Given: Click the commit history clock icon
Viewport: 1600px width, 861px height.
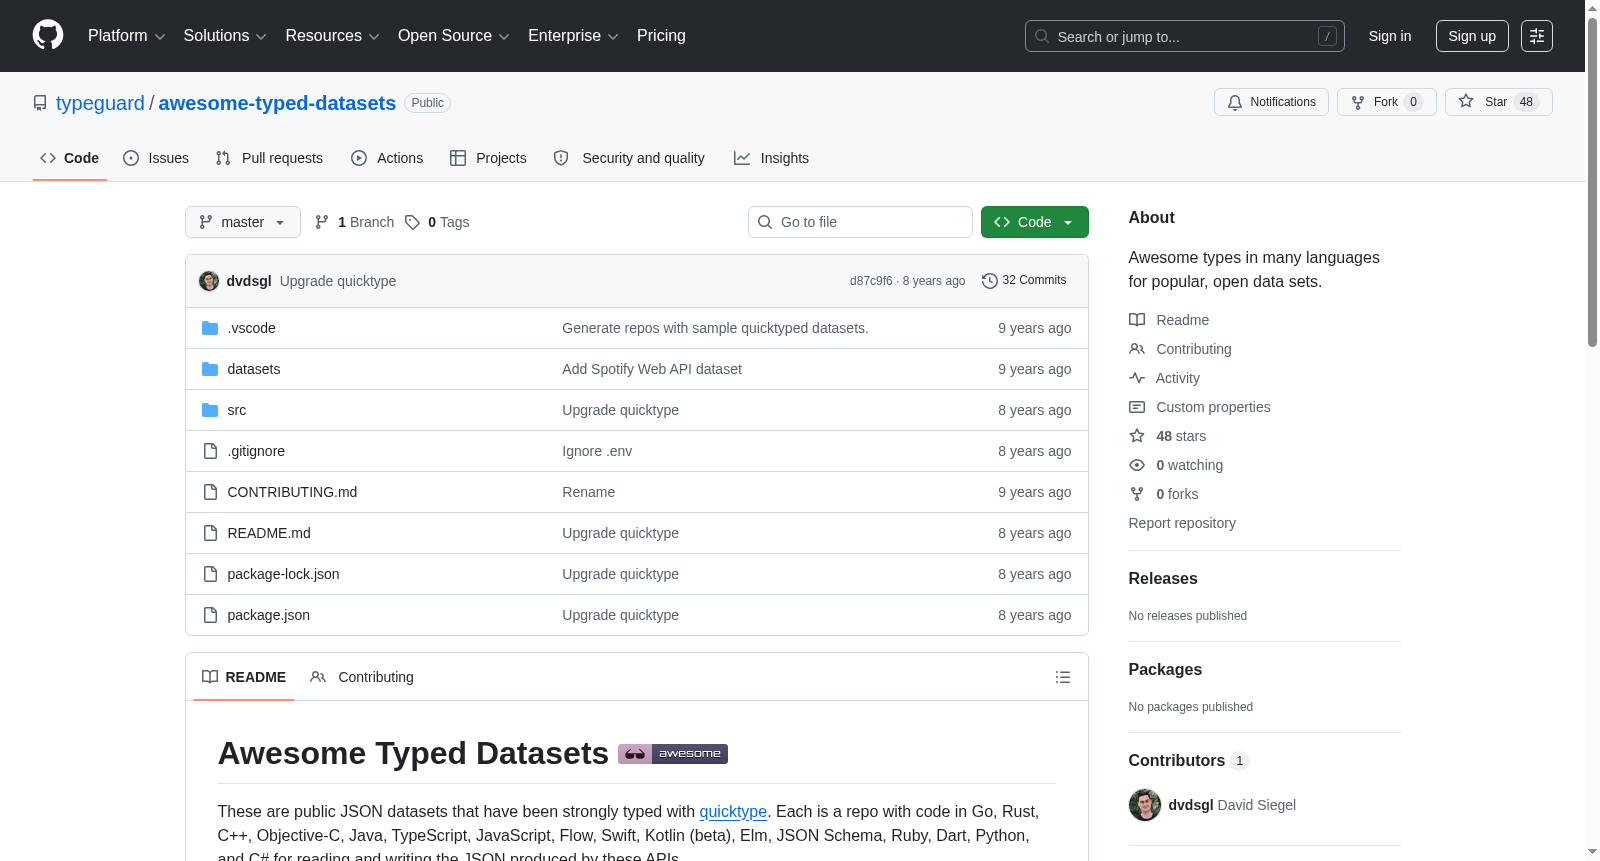Looking at the screenshot, I should pyautogui.click(x=990, y=281).
